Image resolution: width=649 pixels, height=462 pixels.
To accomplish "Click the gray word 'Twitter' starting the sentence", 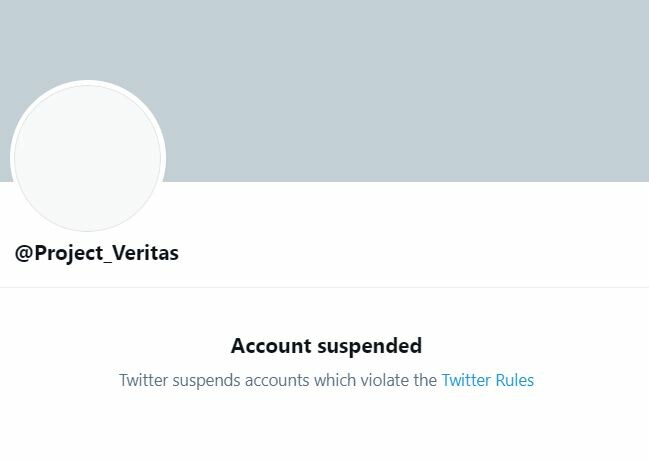I will coord(143,380).
